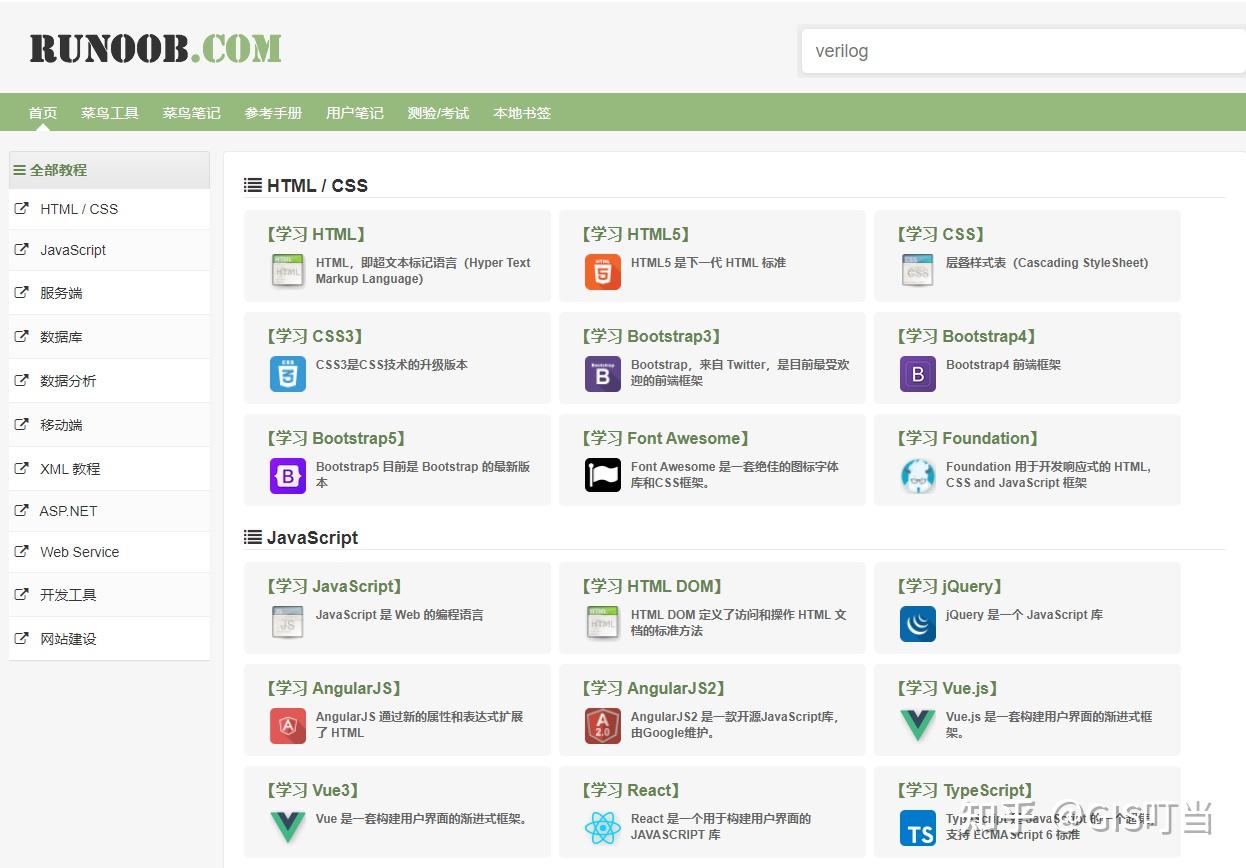Click the Font Awesome flag icon
1246x868 pixels.
pyautogui.click(x=603, y=475)
